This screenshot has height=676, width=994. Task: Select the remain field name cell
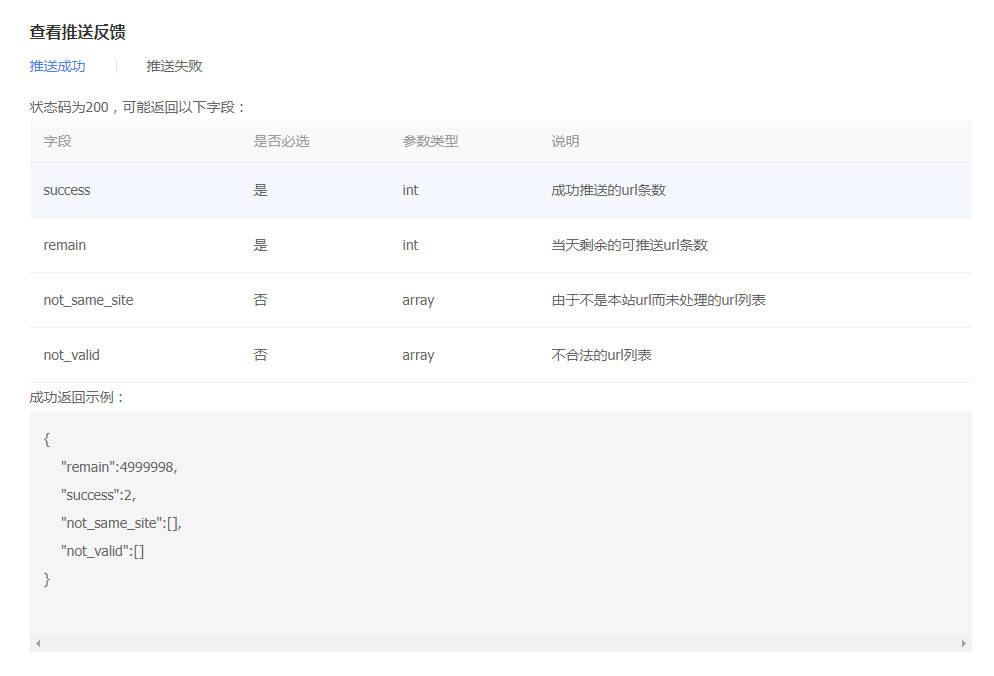(x=65, y=245)
